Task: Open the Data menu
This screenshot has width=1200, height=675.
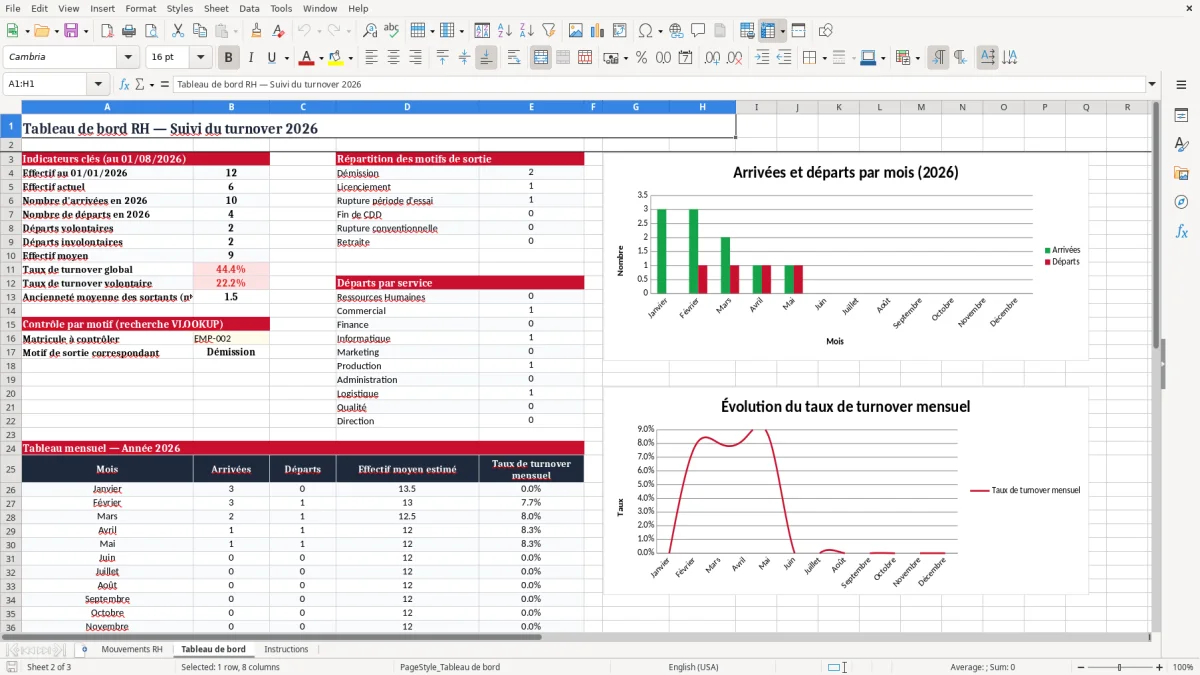Action: coord(249,8)
